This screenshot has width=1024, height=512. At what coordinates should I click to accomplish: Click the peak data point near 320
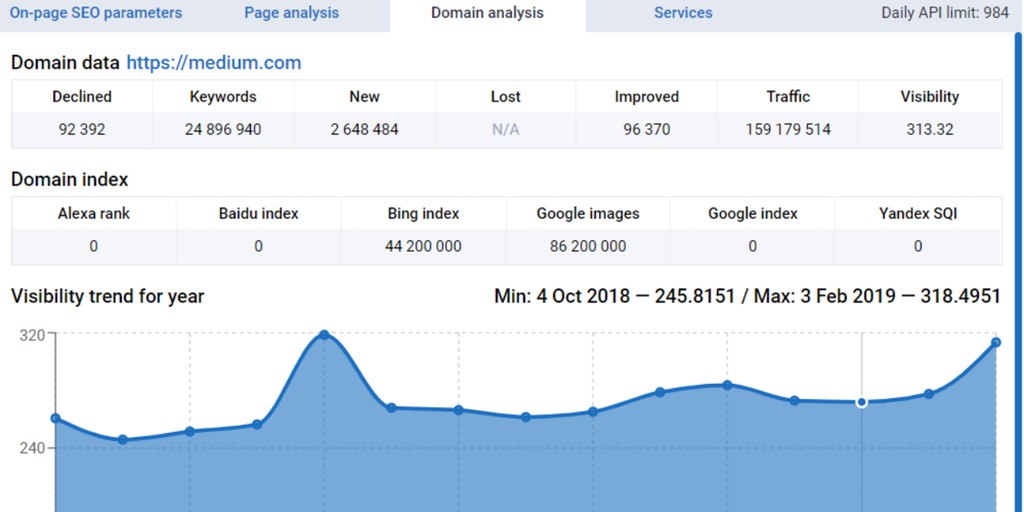(323, 335)
